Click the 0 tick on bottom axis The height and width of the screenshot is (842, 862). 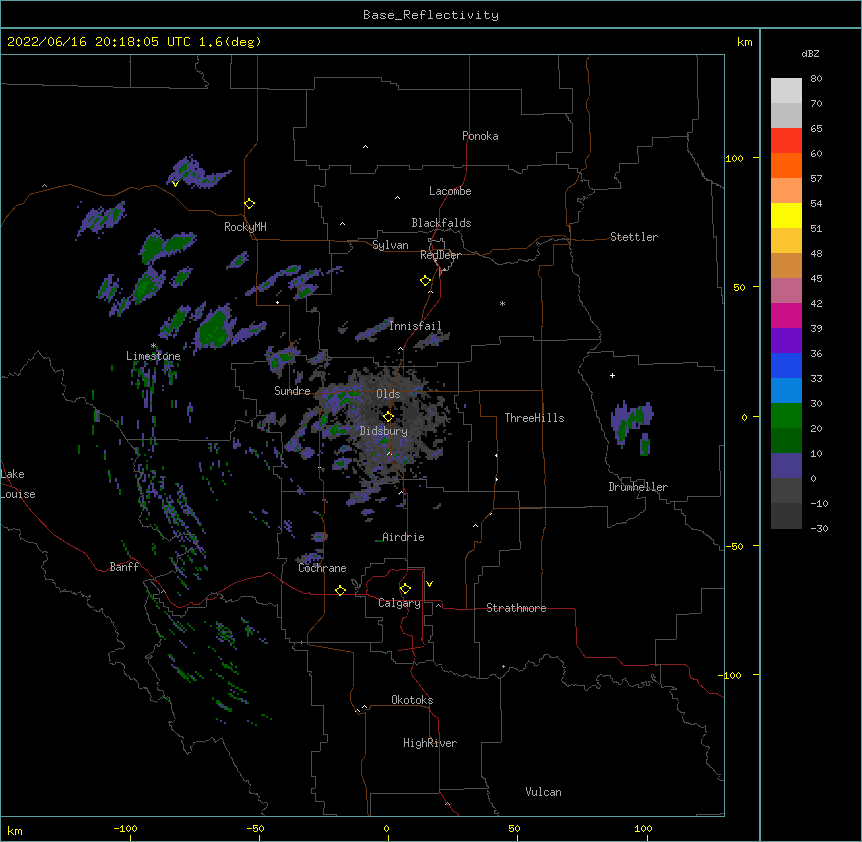386,828
